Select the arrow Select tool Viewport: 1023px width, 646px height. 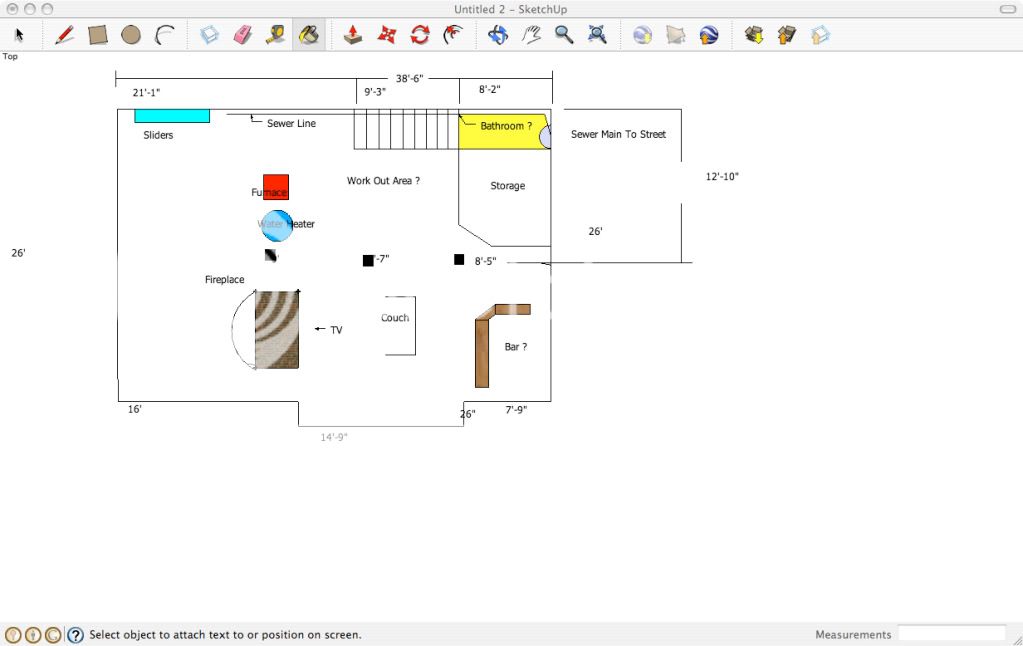pyautogui.click(x=19, y=35)
